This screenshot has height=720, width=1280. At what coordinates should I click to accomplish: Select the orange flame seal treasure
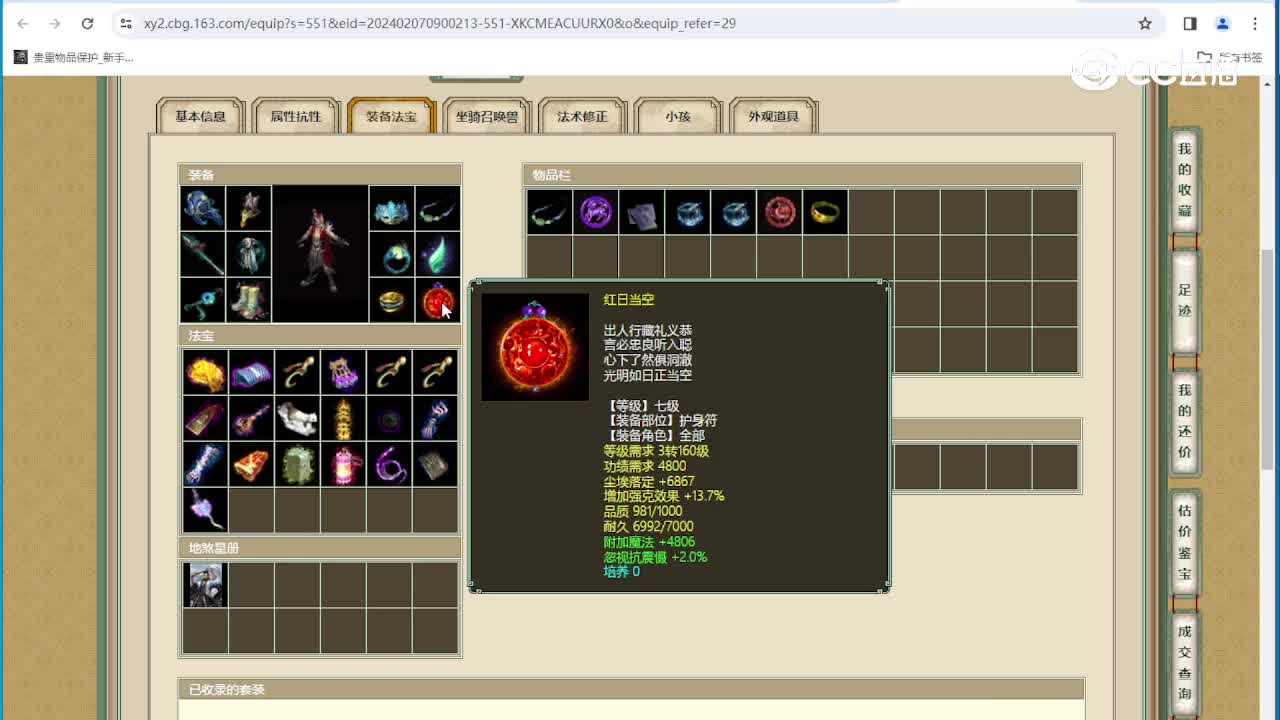coord(251,464)
